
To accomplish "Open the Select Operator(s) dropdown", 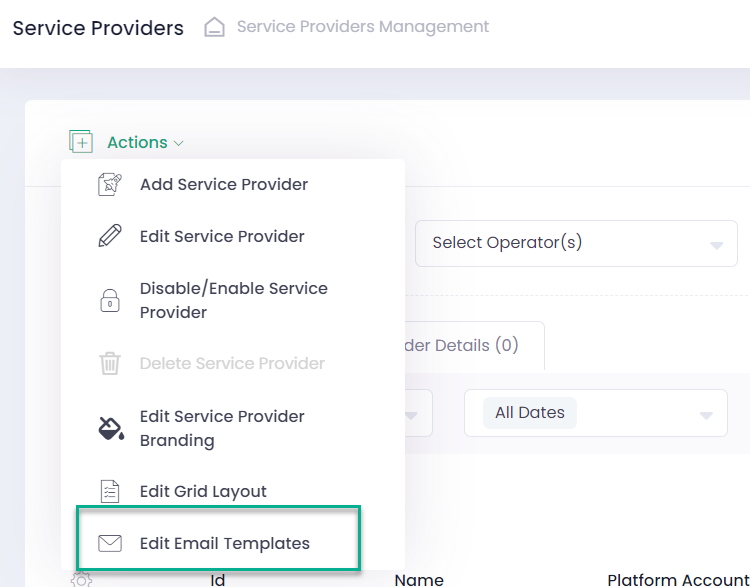I will 575,243.
